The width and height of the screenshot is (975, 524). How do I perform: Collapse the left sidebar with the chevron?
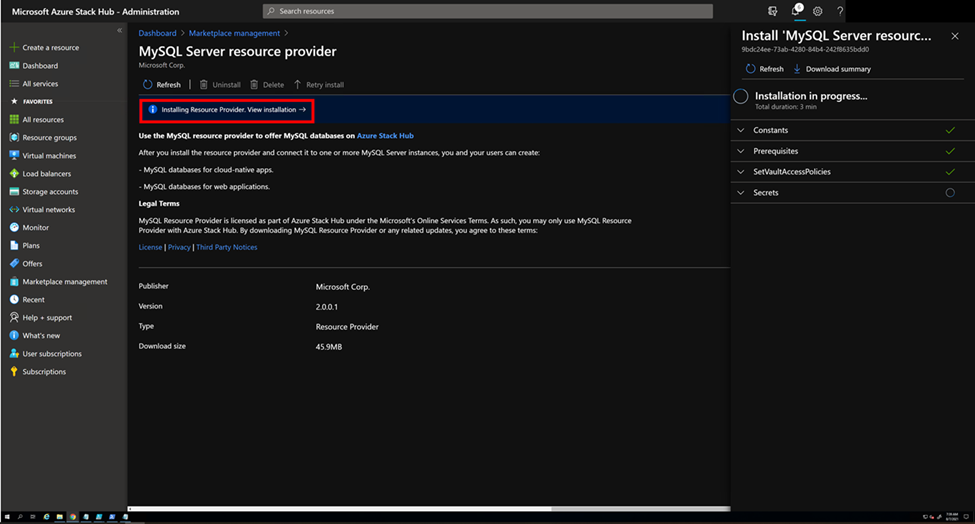(119, 30)
